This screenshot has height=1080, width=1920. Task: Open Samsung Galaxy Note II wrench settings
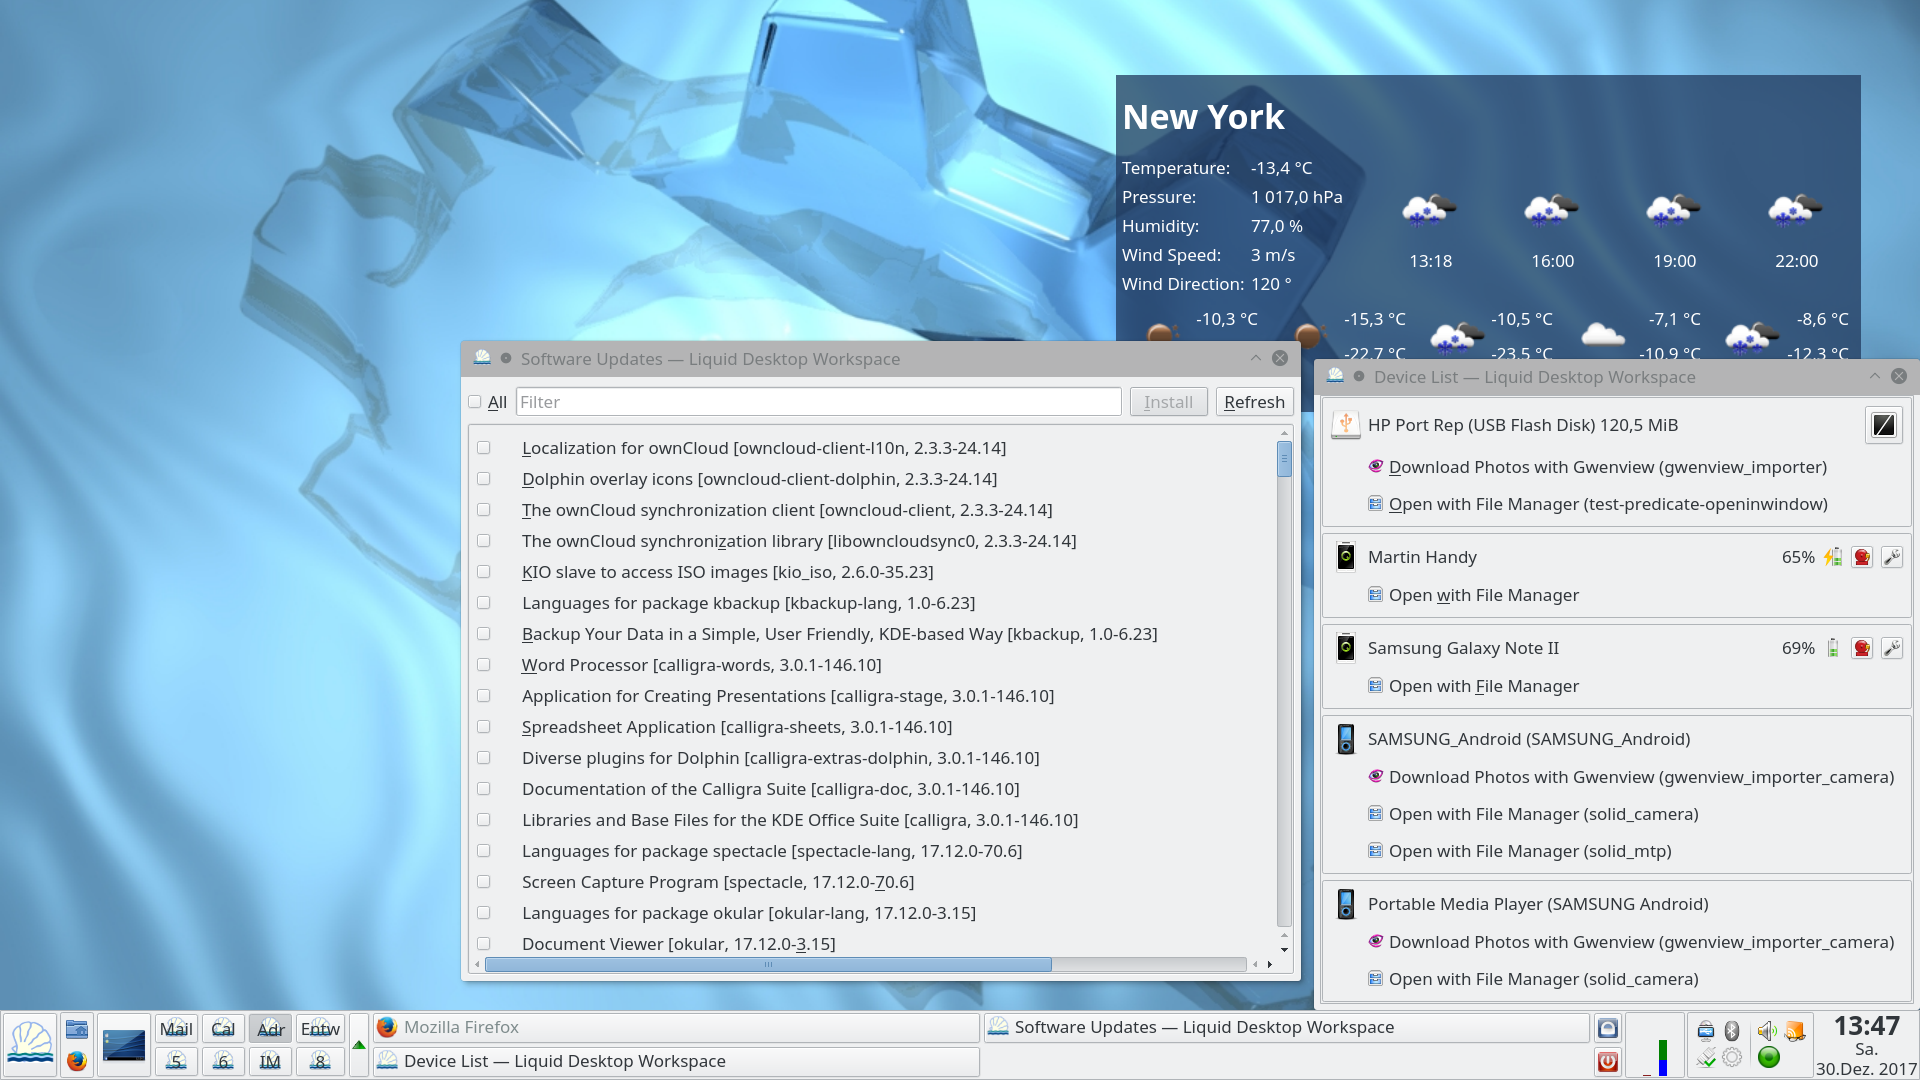click(1892, 648)
